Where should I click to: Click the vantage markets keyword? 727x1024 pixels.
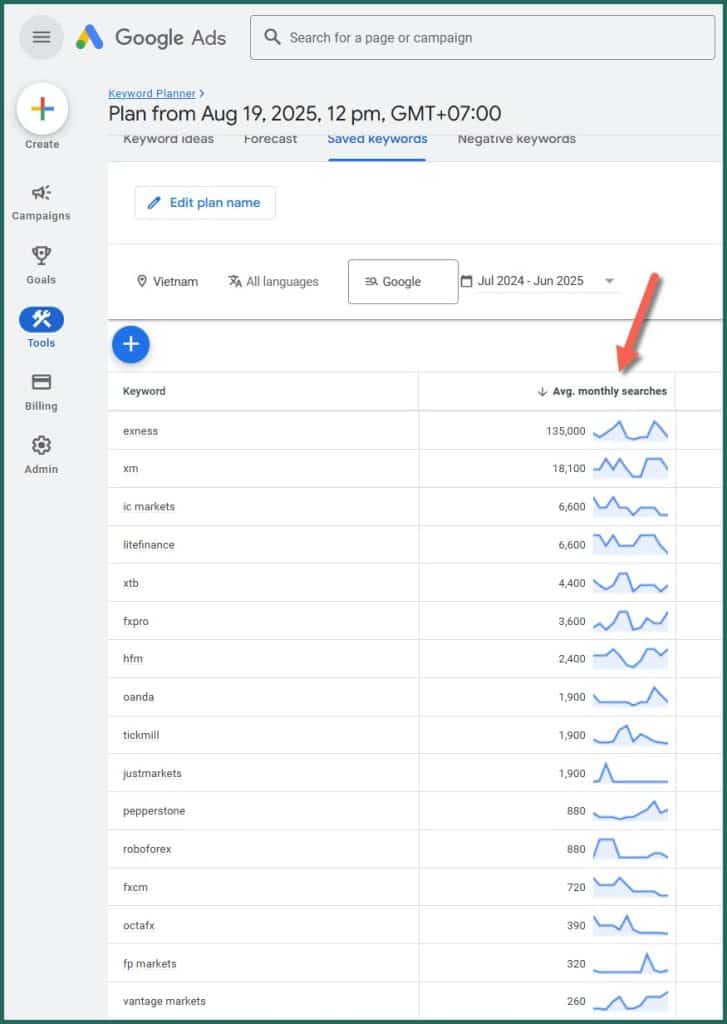click(x=164, y=1001)
